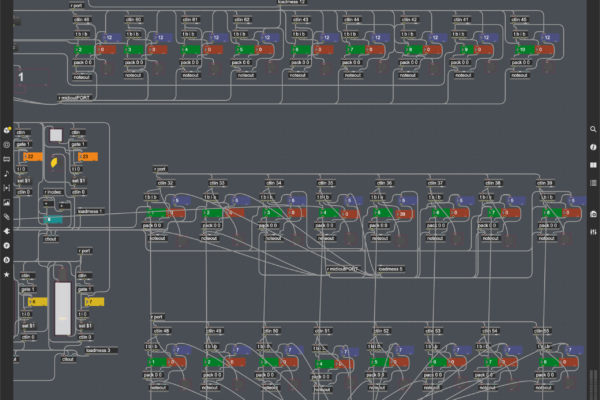Open the star Collections icon

click(7, 273)
